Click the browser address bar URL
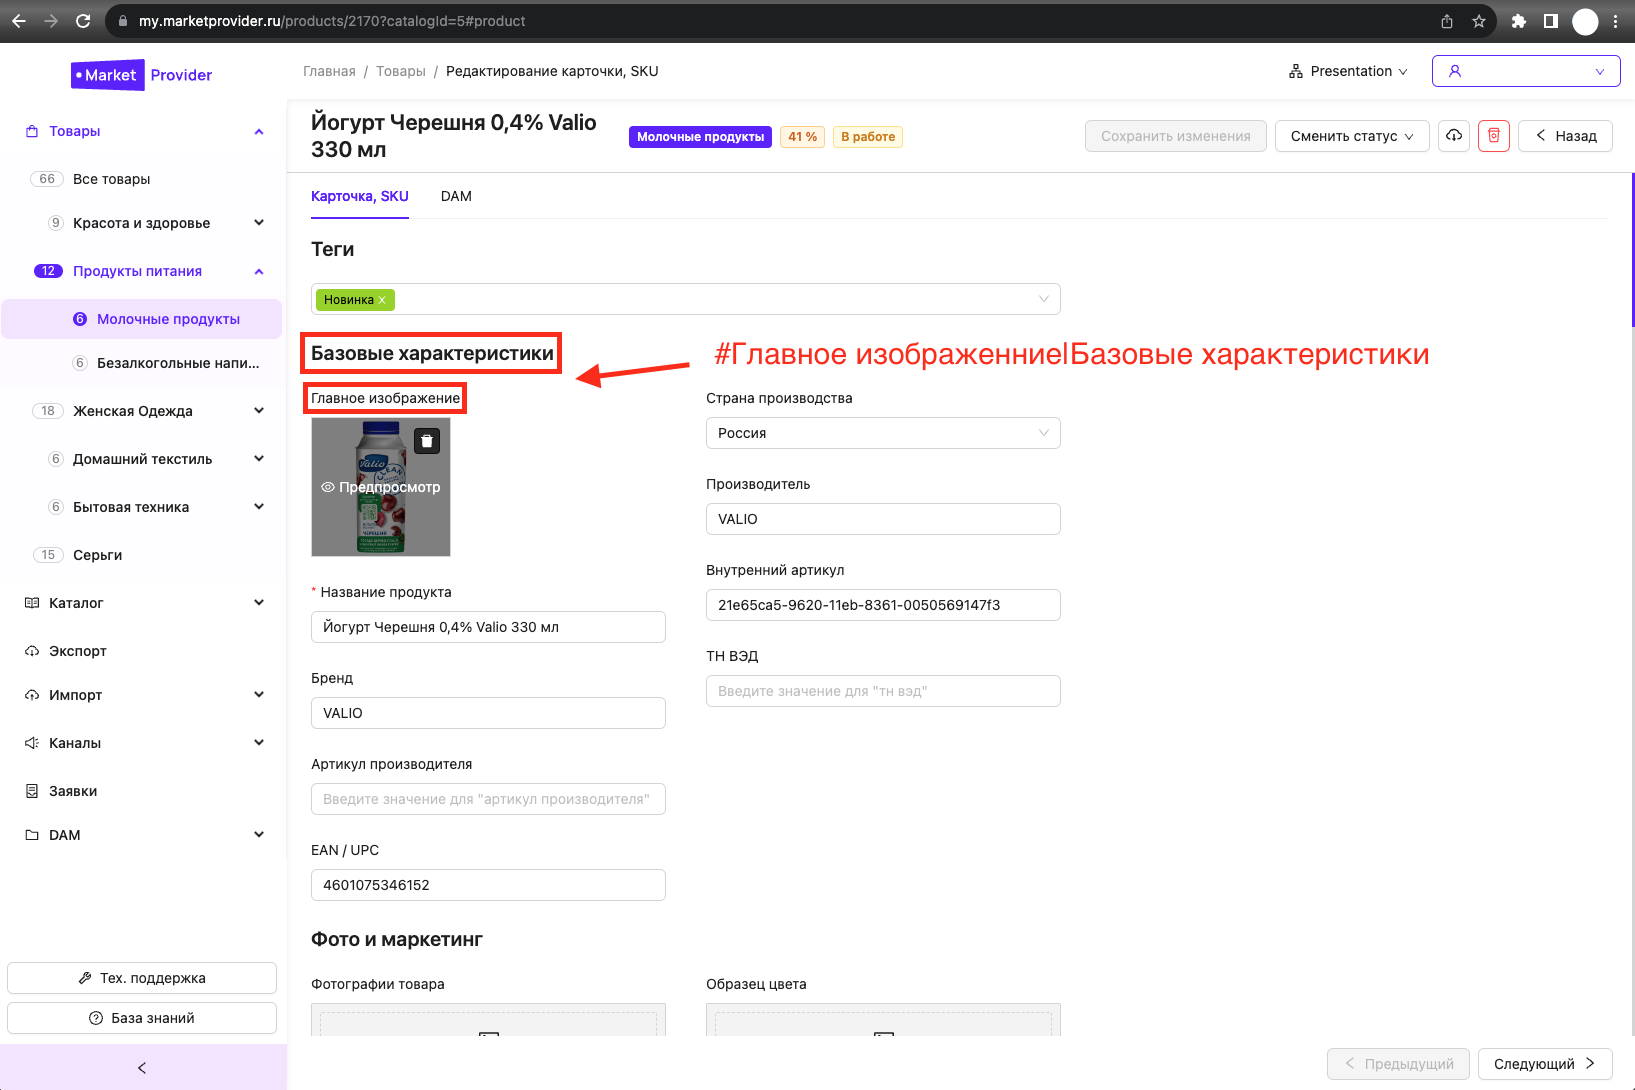 pos(332,21)
